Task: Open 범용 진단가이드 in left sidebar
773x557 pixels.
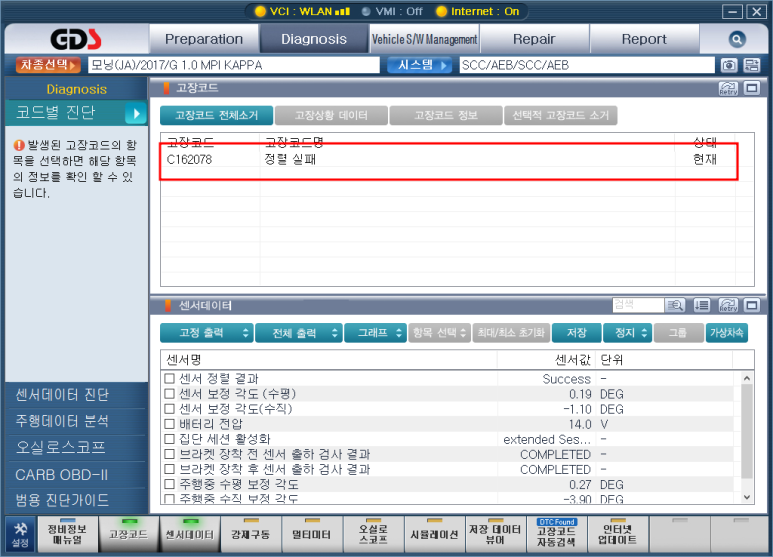Action: (x=77, y=500)
